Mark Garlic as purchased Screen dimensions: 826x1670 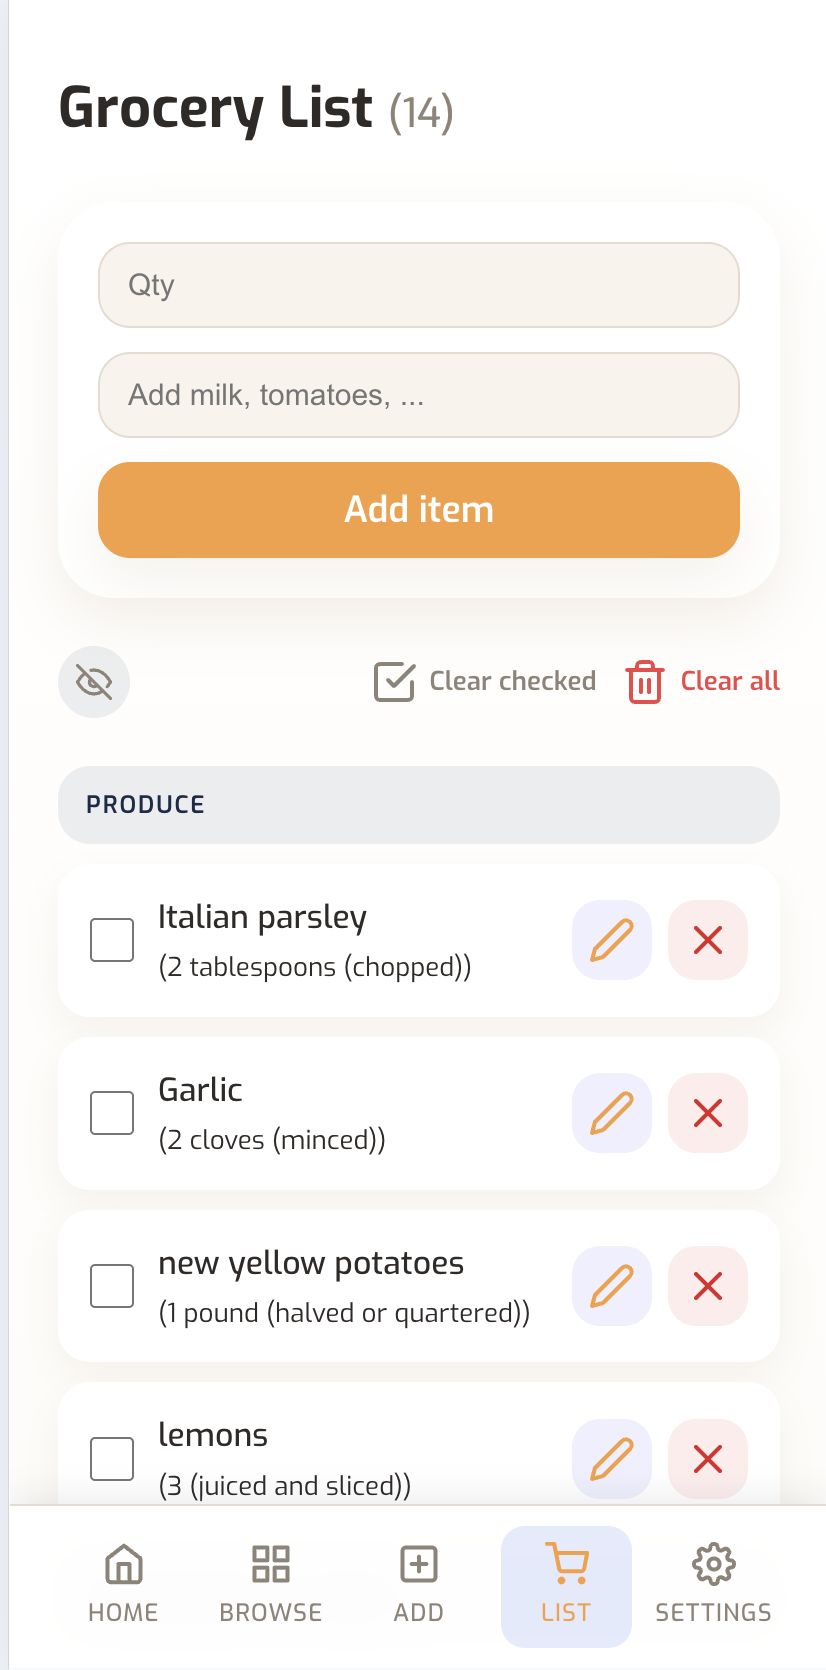[x=111, y=1112]
